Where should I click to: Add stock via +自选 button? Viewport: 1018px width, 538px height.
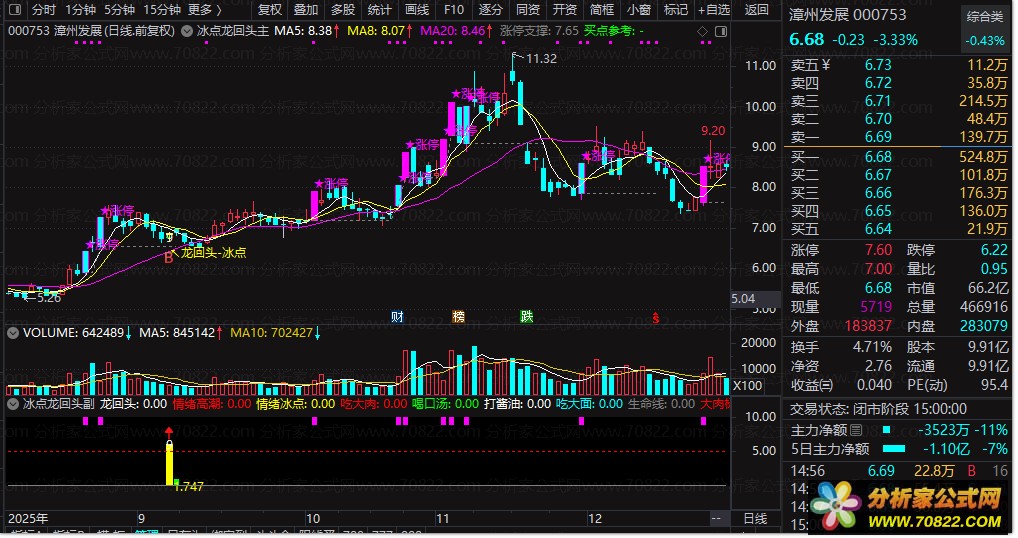coord(714,10)
